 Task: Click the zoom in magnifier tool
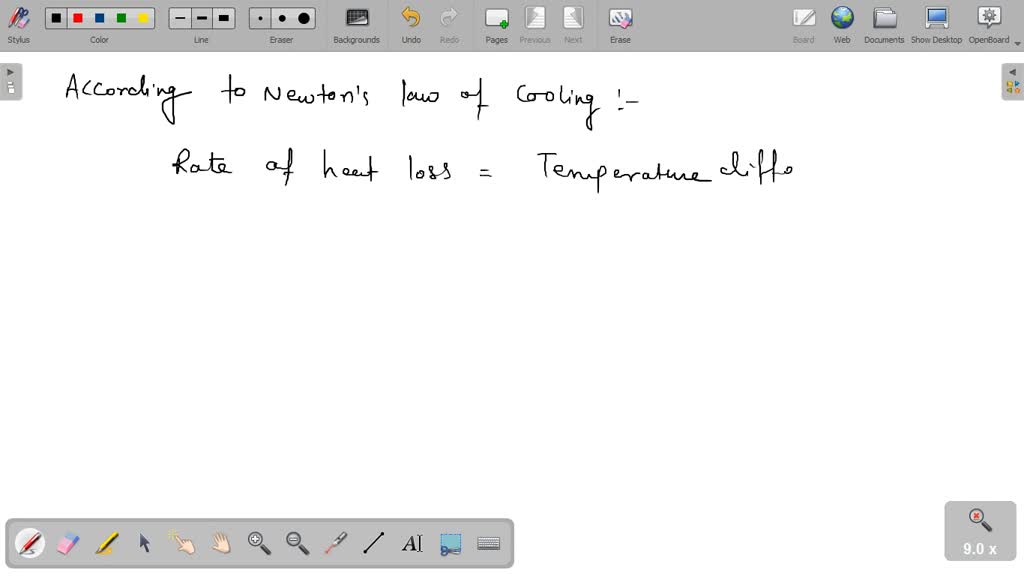pos(259,543)
